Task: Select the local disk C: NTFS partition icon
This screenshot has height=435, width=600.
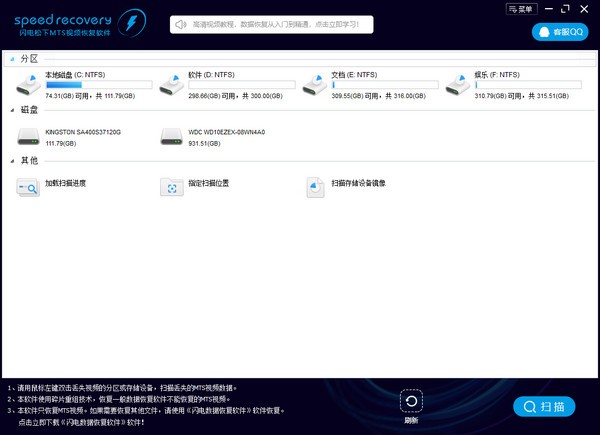Action: pyautogui.click(x=28, y=84)
